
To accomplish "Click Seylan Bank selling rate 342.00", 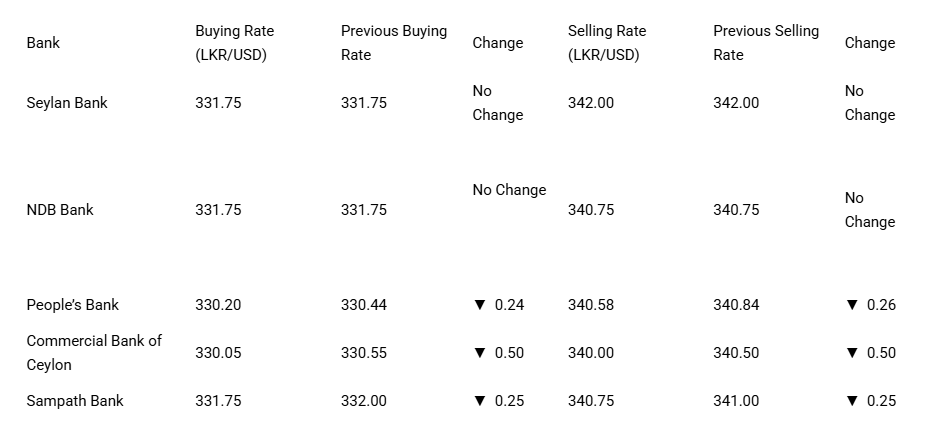I will tap(591, 103).
